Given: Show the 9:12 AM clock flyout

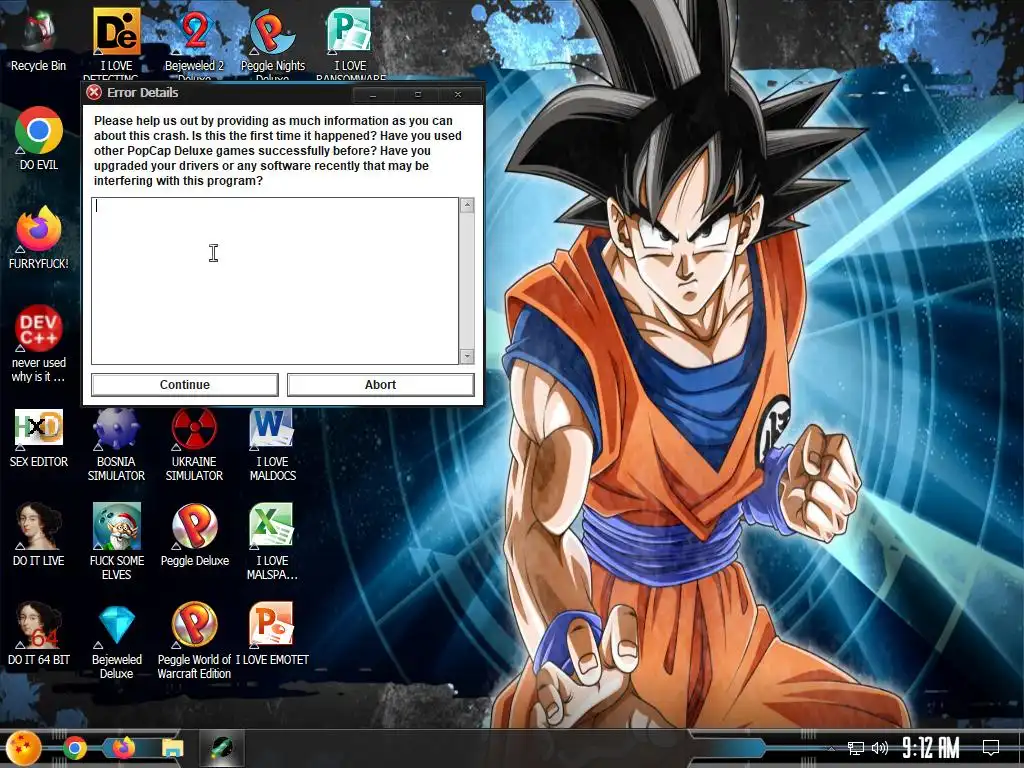Looking at the screenshot, I should tap(931, 748).
